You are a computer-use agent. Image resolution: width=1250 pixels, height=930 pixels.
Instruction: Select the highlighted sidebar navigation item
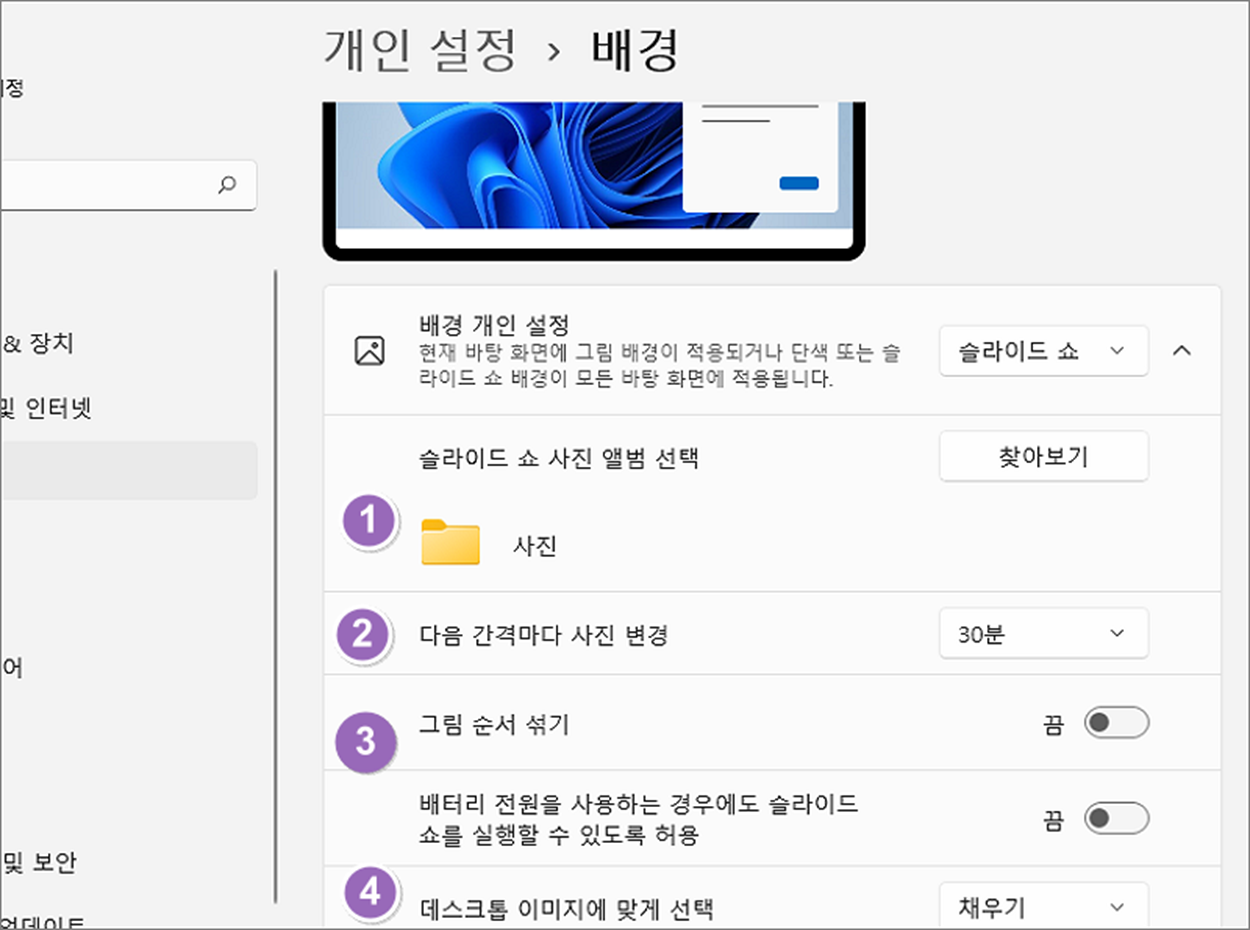pos(128,471)
